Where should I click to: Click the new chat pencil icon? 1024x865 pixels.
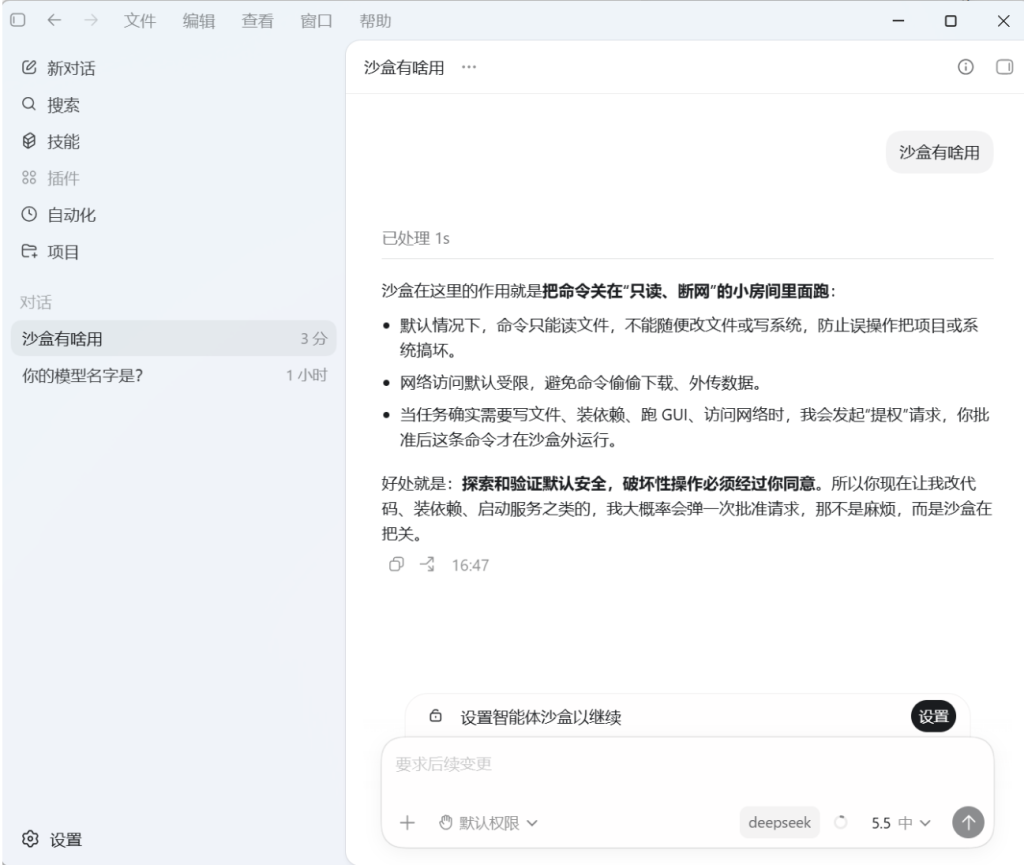pyautogui.click(x=29, y=67)
